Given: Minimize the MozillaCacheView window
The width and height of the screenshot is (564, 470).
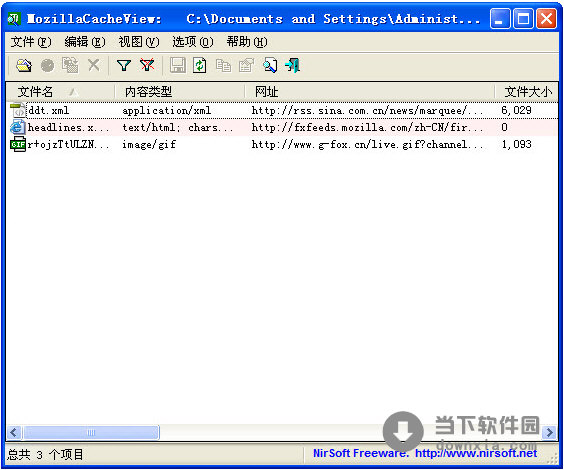Looking at the screenshot, I should [x=500, y=19].
